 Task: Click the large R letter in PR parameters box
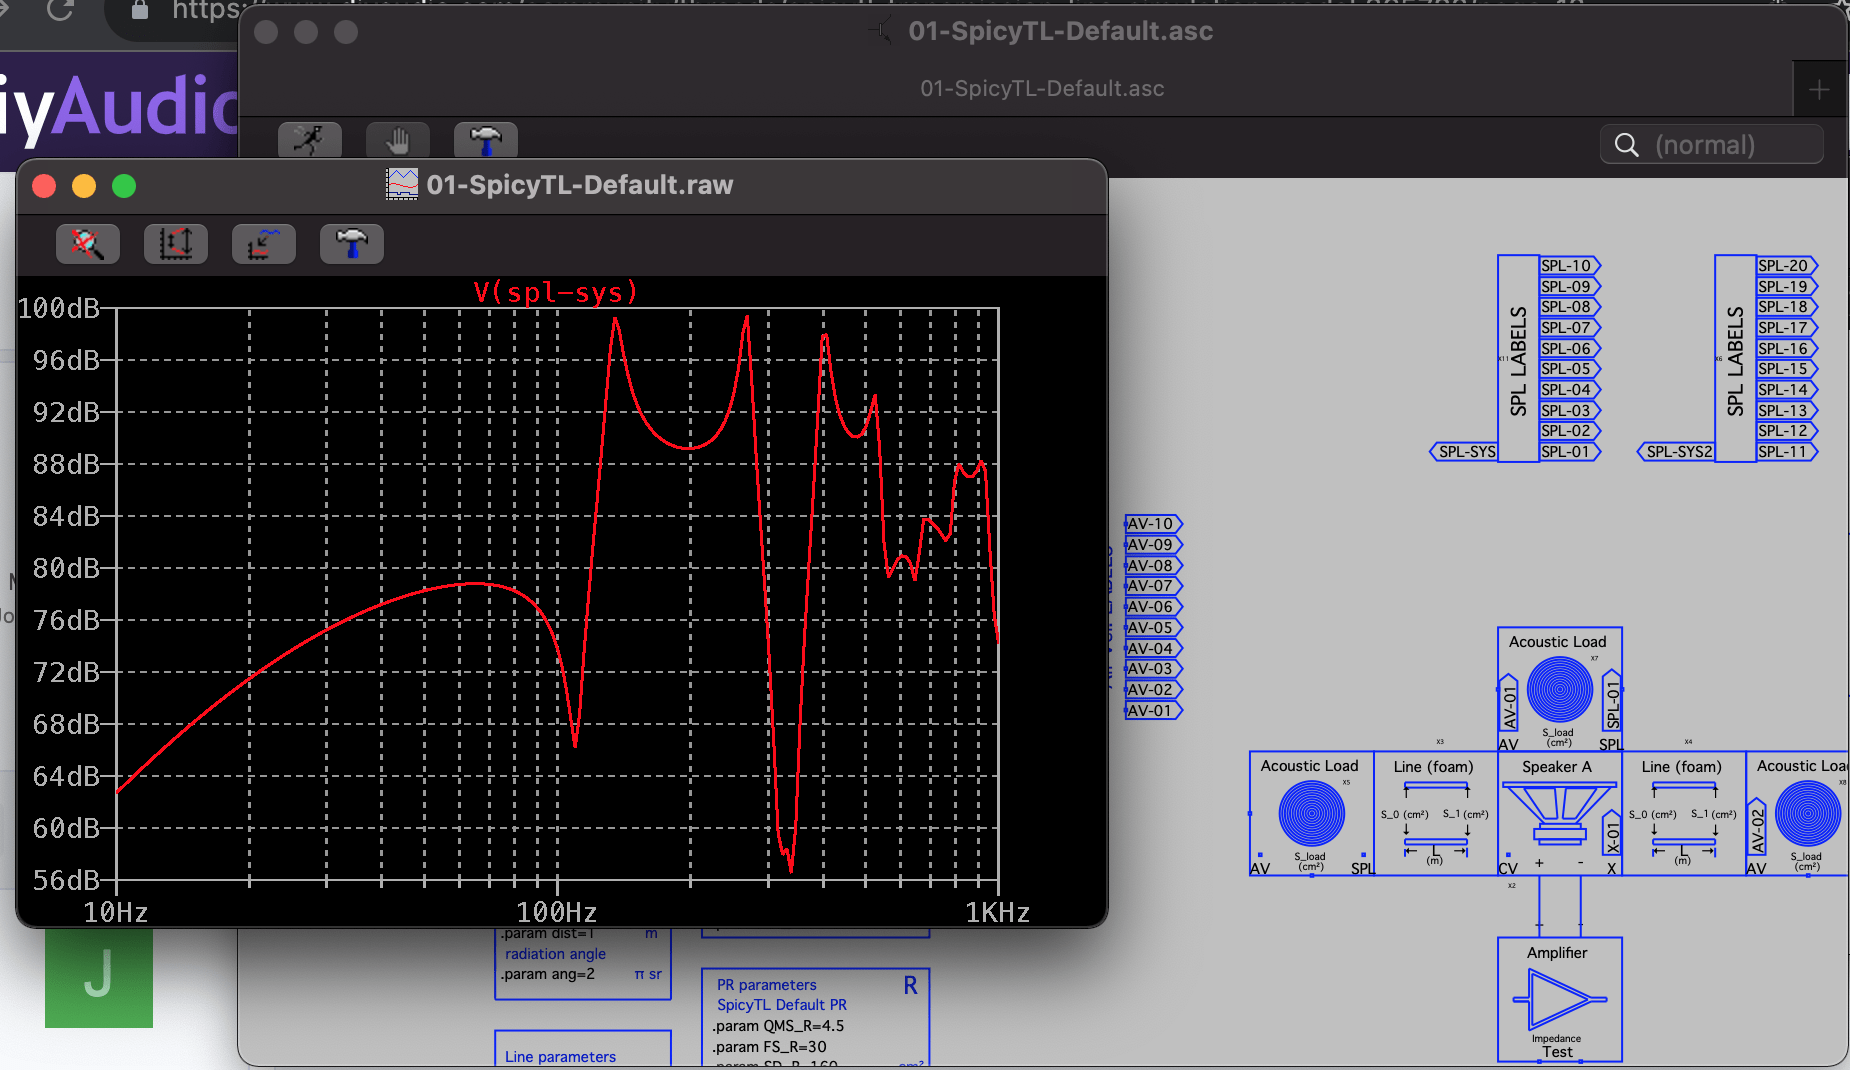[x=910, y=986]
